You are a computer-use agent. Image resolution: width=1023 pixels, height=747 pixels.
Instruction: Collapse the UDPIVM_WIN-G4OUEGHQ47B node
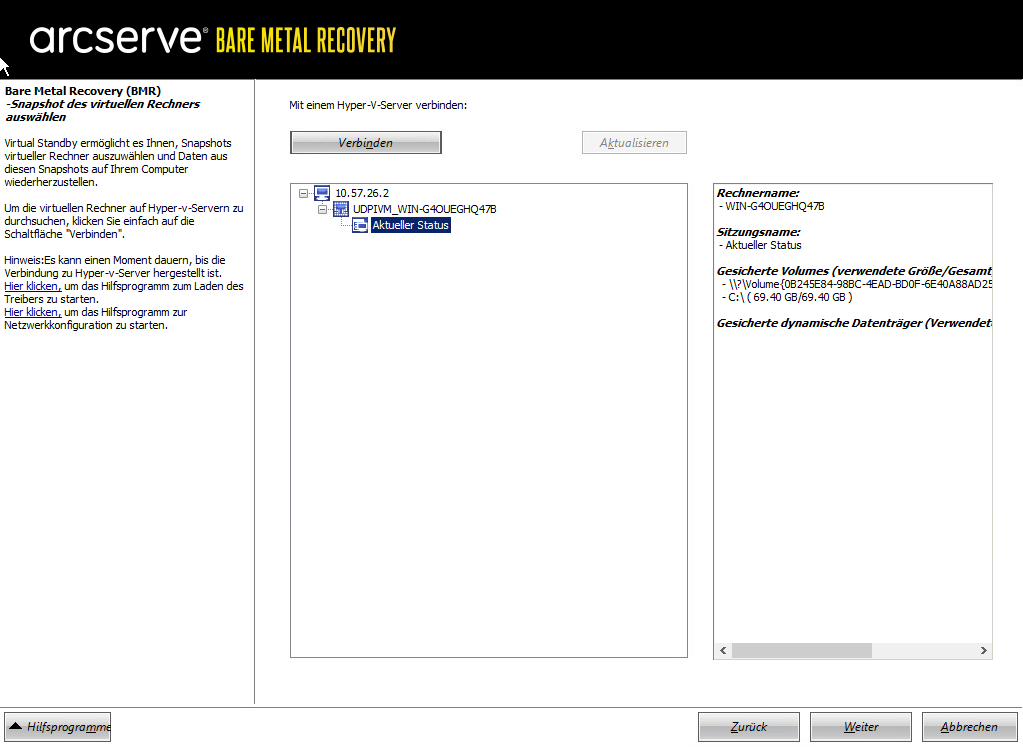322,209
